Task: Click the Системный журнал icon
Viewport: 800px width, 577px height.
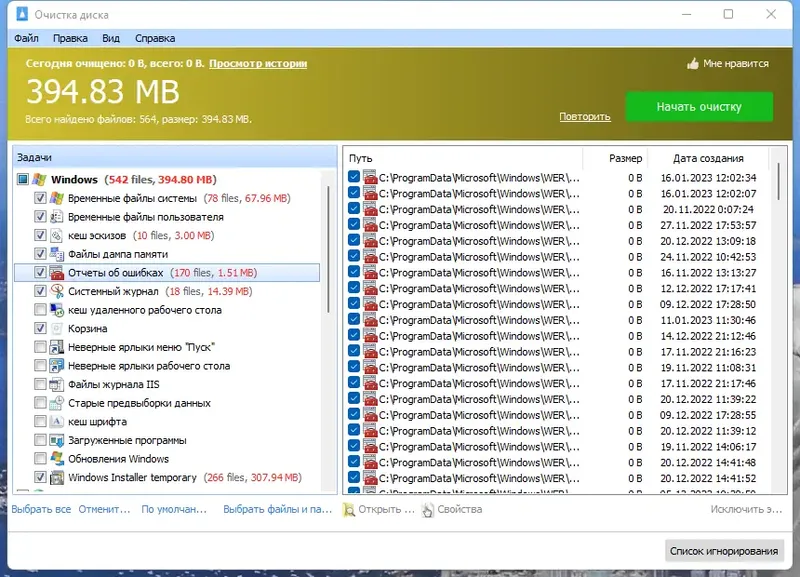Action: tap(57, 291)
